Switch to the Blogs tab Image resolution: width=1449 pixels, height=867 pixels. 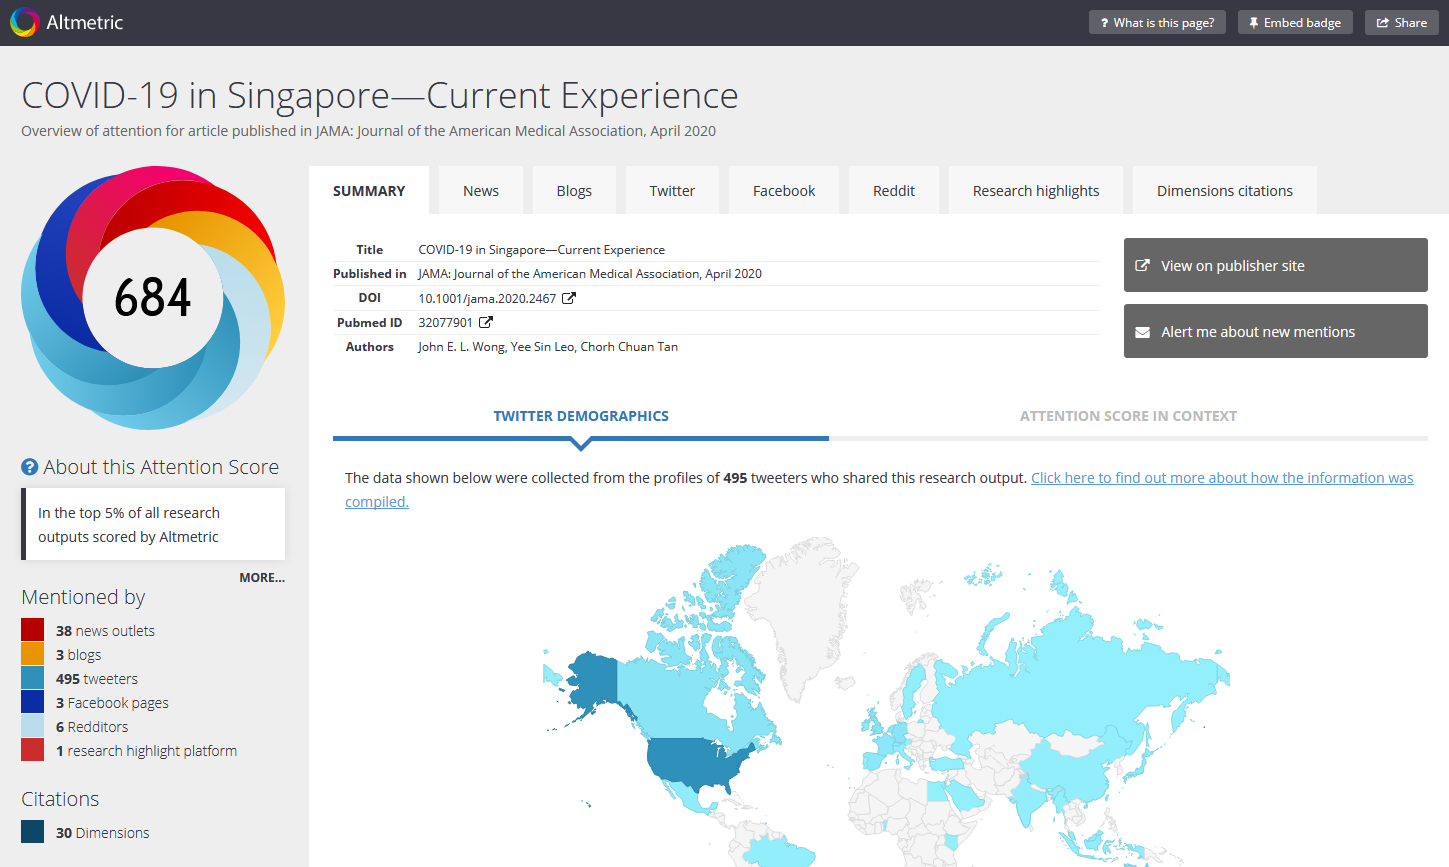[574, 190]
